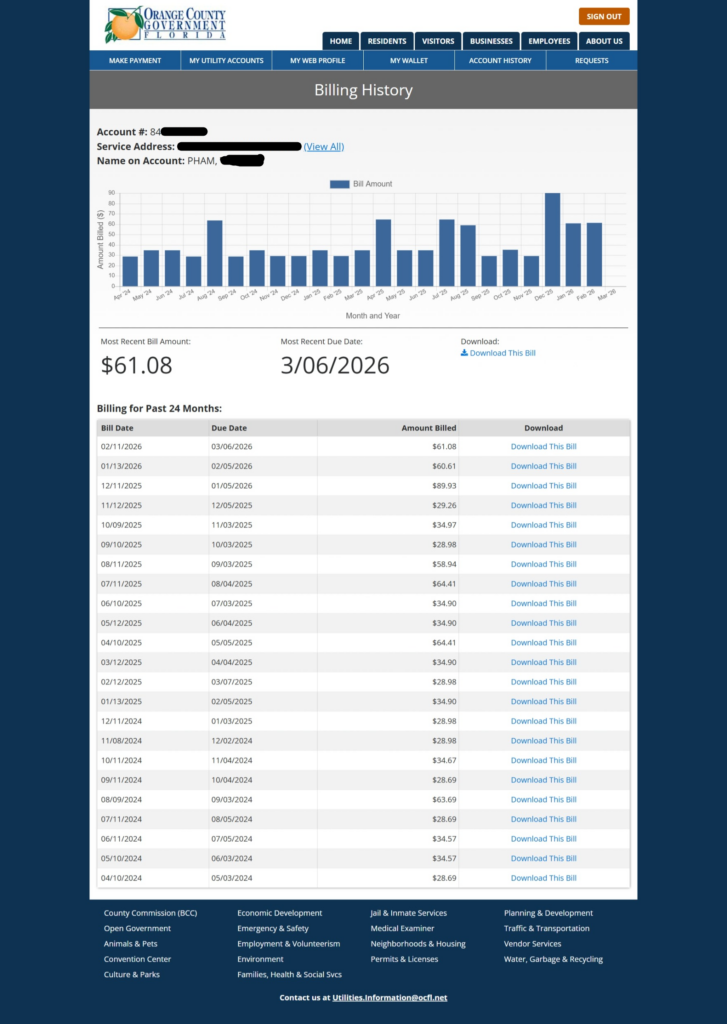Go to Make Payment menu item
Screen dimensions: 727x1024
coord(135,61)
